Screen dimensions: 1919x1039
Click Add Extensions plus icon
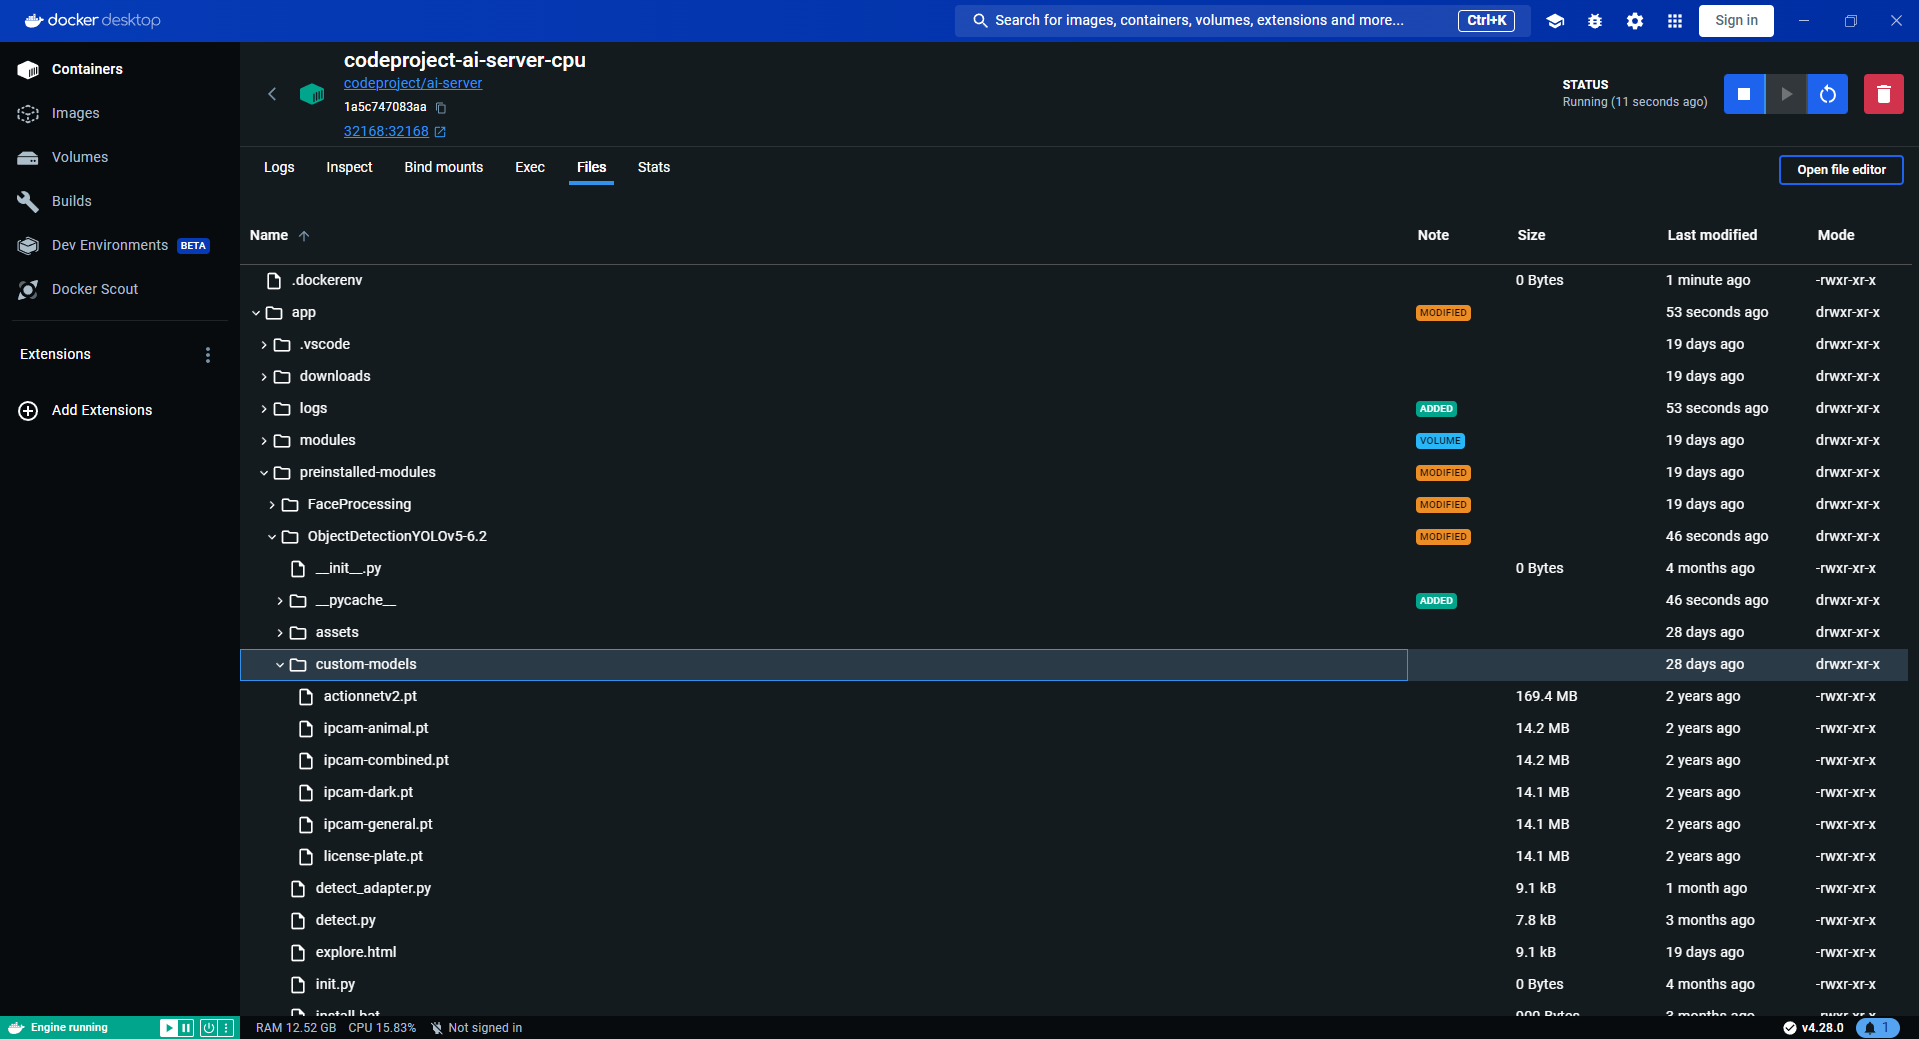[x=28, y=411]
